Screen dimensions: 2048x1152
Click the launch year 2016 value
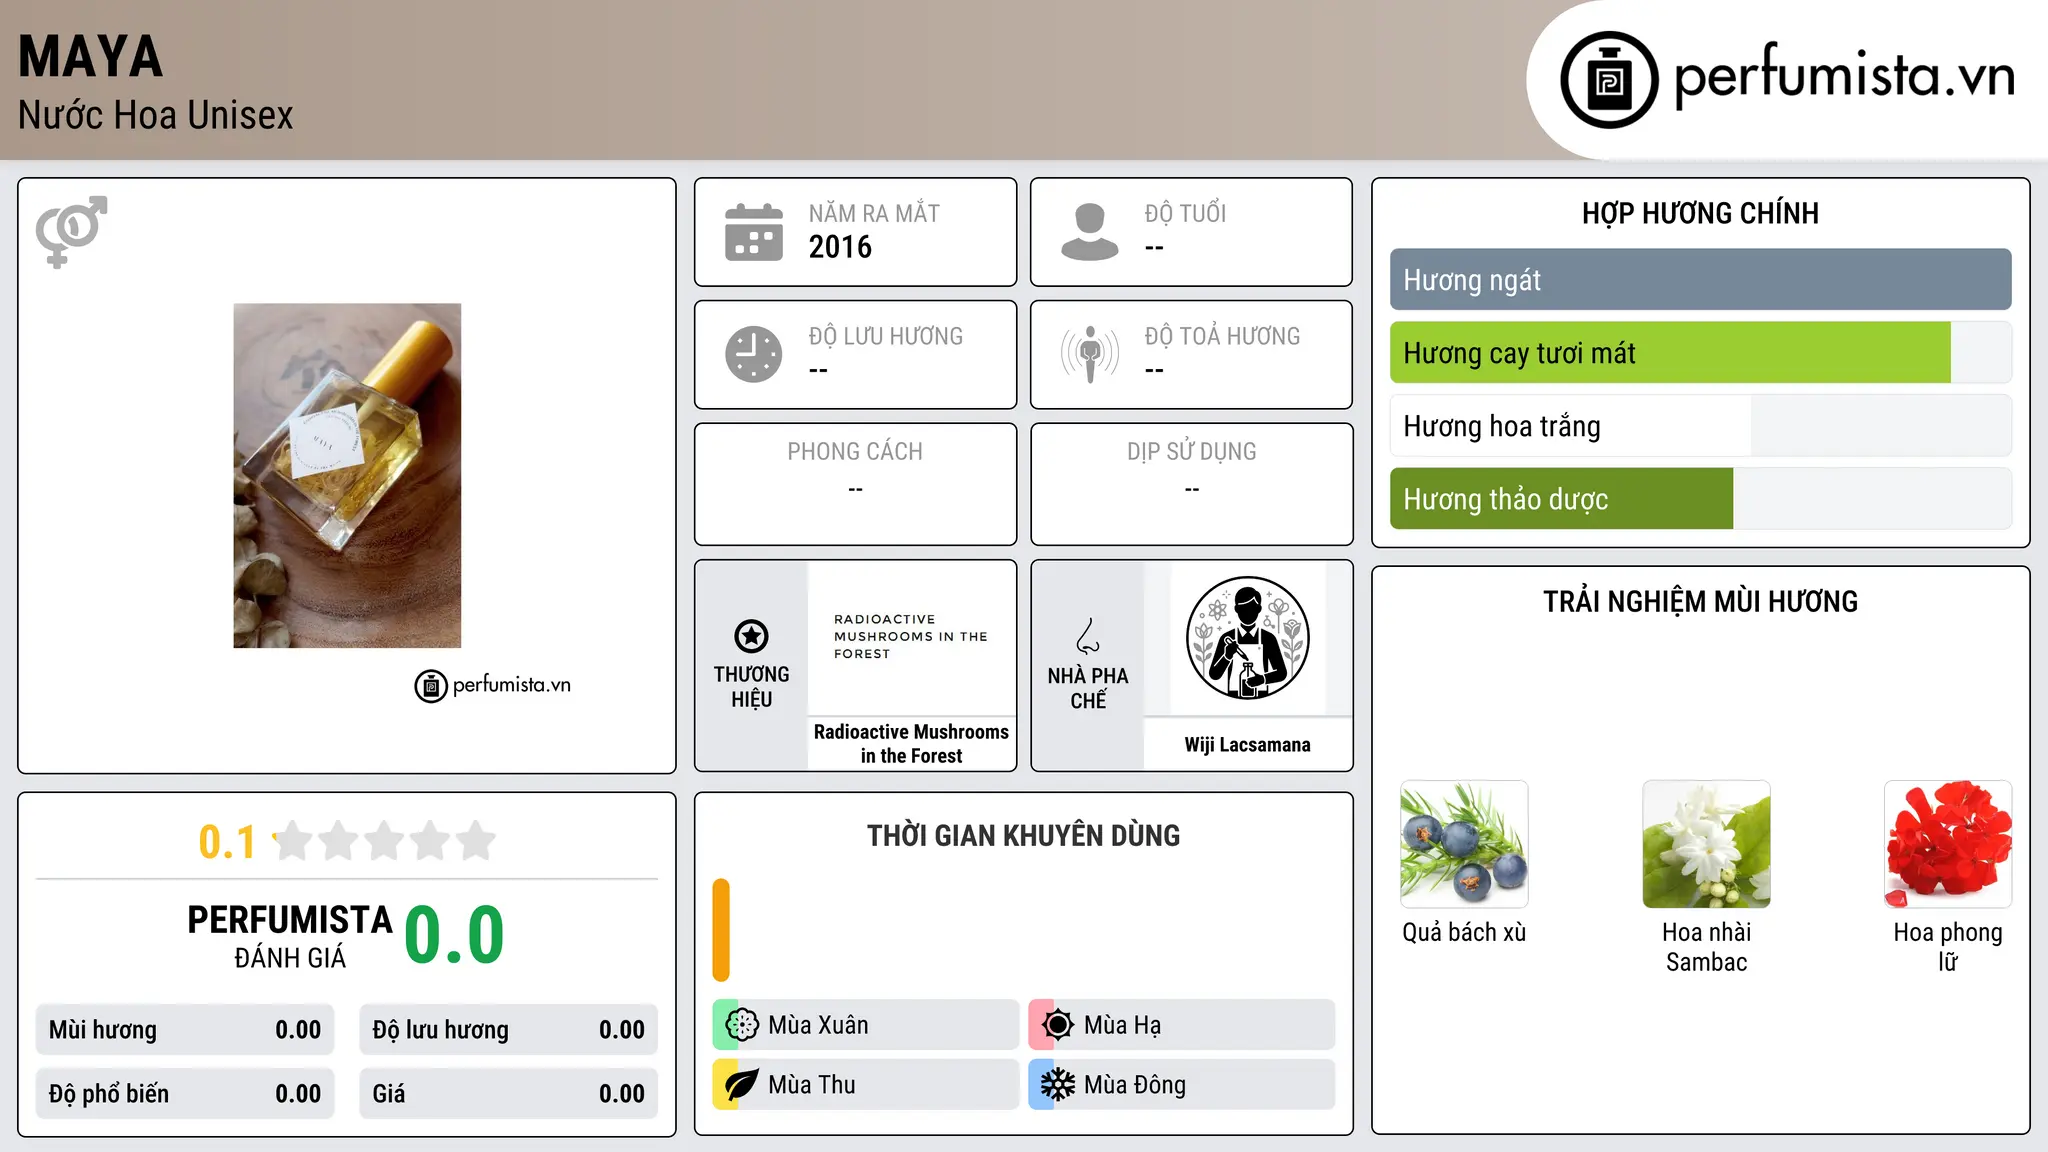pyautogui.click(x=840, y=247)
